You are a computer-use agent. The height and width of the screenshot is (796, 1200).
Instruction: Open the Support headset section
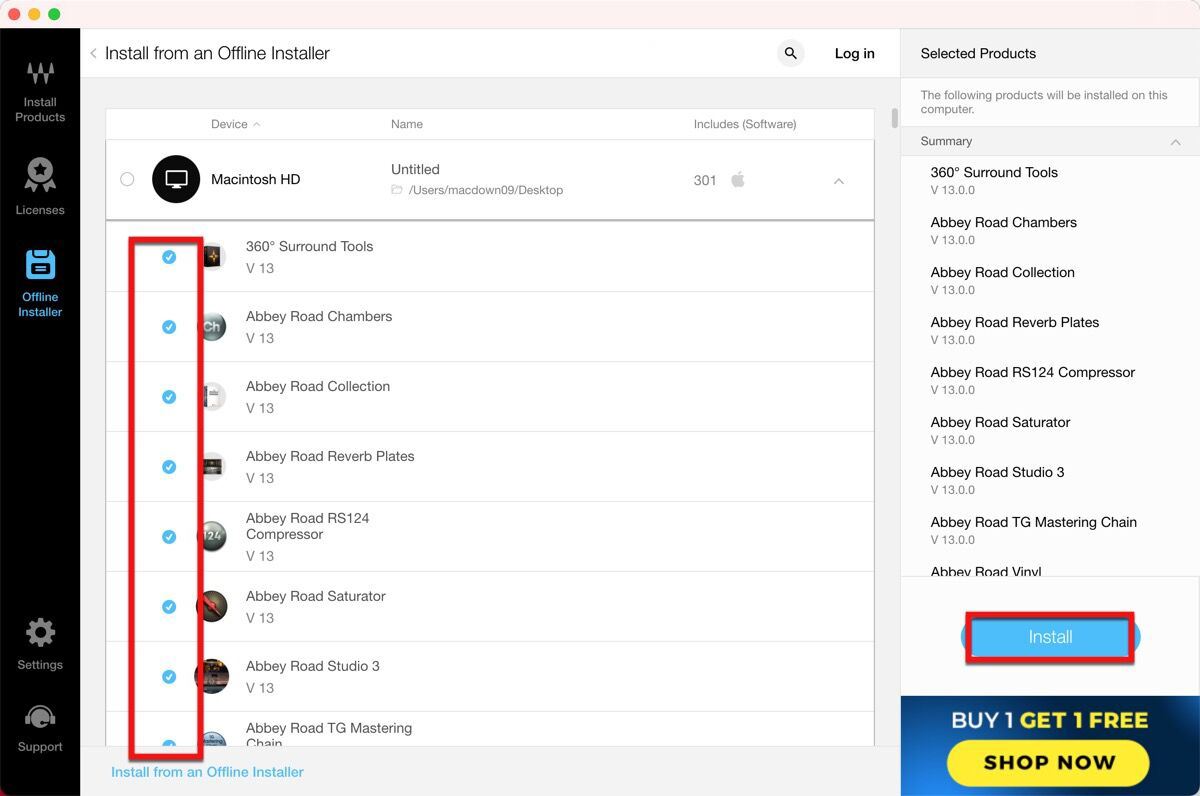tap(40, 728)
